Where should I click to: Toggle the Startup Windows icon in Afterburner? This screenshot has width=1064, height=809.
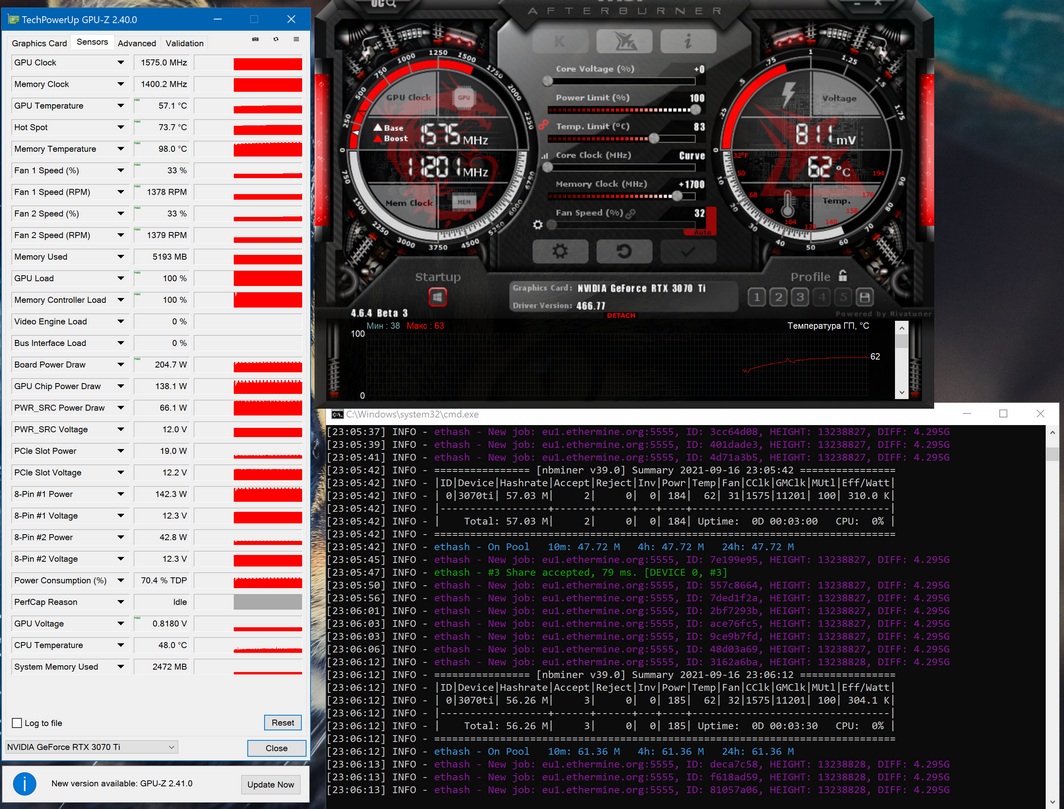(438, 297)
